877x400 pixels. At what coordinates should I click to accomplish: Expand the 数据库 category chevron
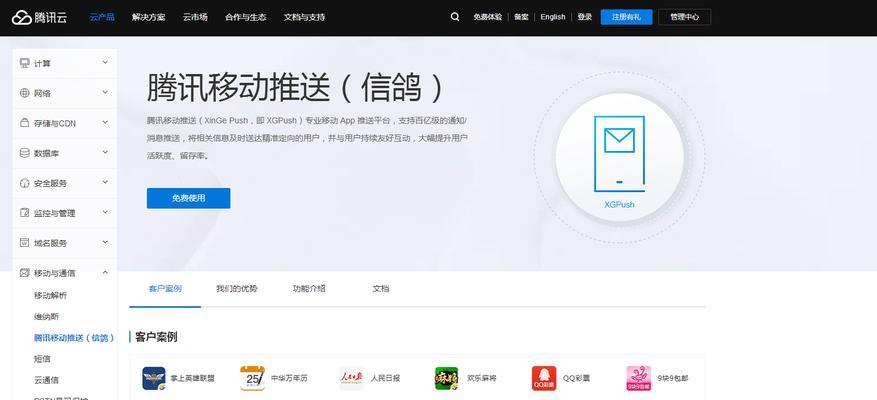click(105, 152)
